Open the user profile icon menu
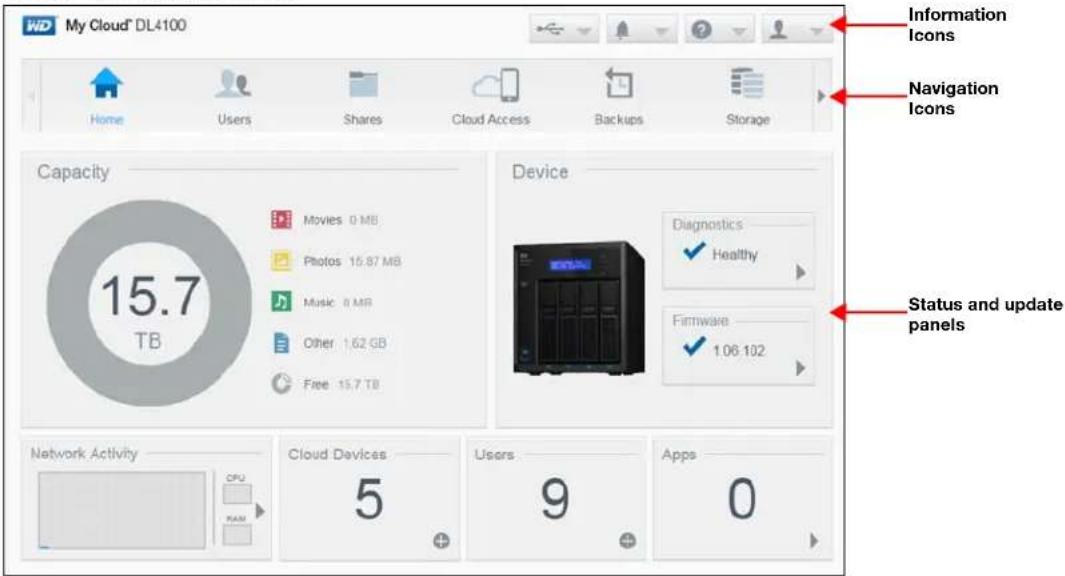1065x576 pixels. pyautogui.click(x=779, y=30)
